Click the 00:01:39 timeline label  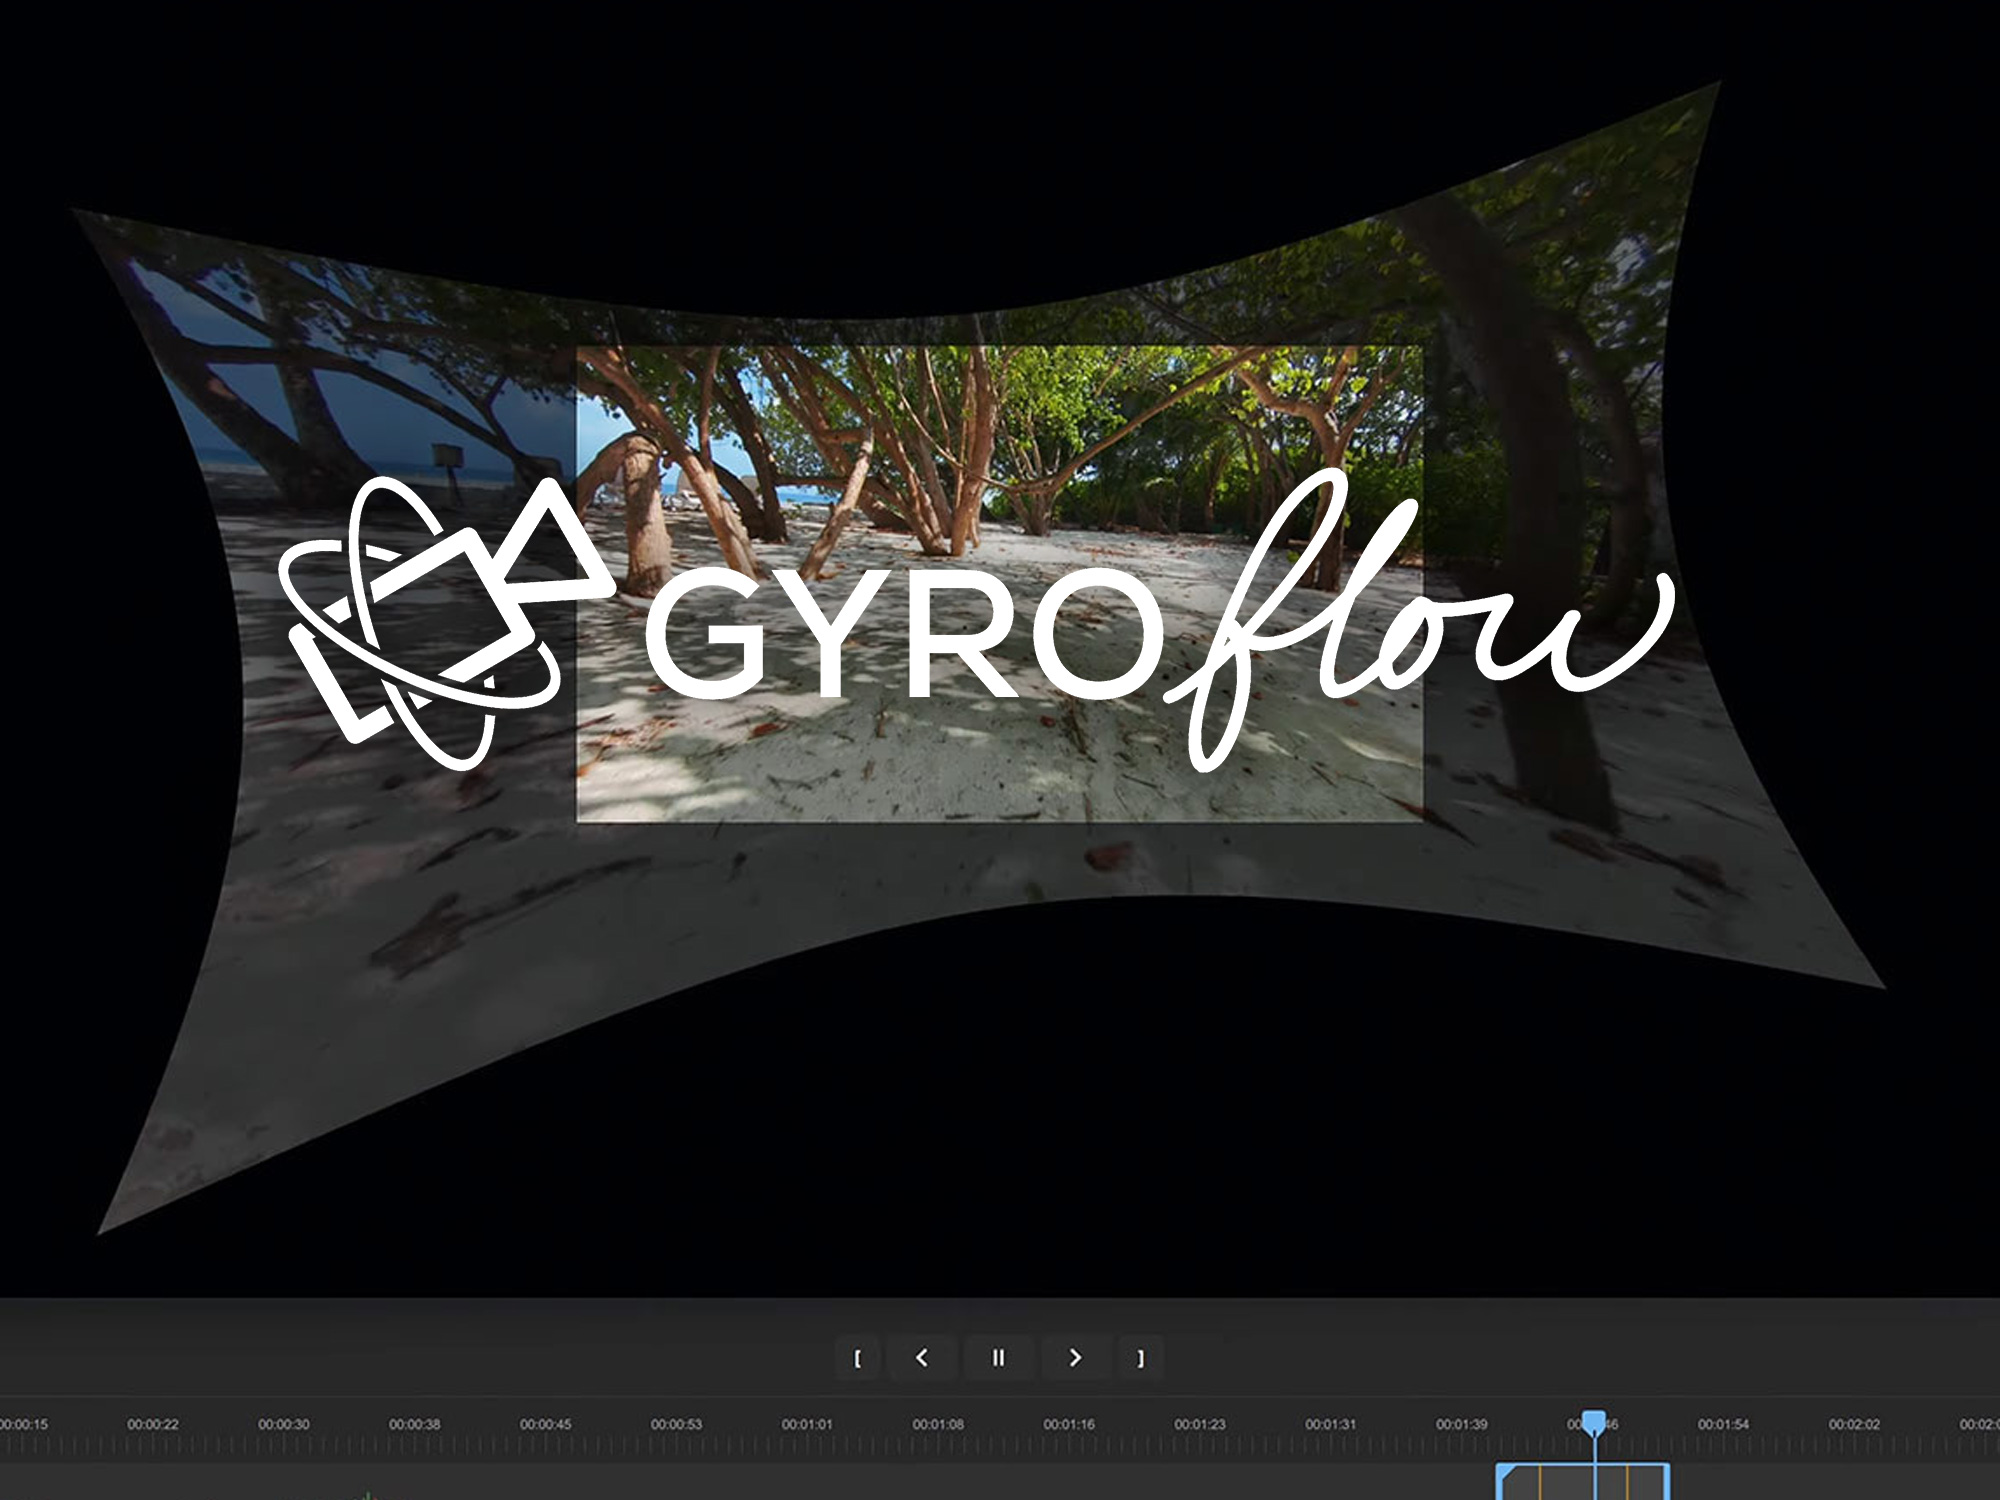pos(1462,1424)
